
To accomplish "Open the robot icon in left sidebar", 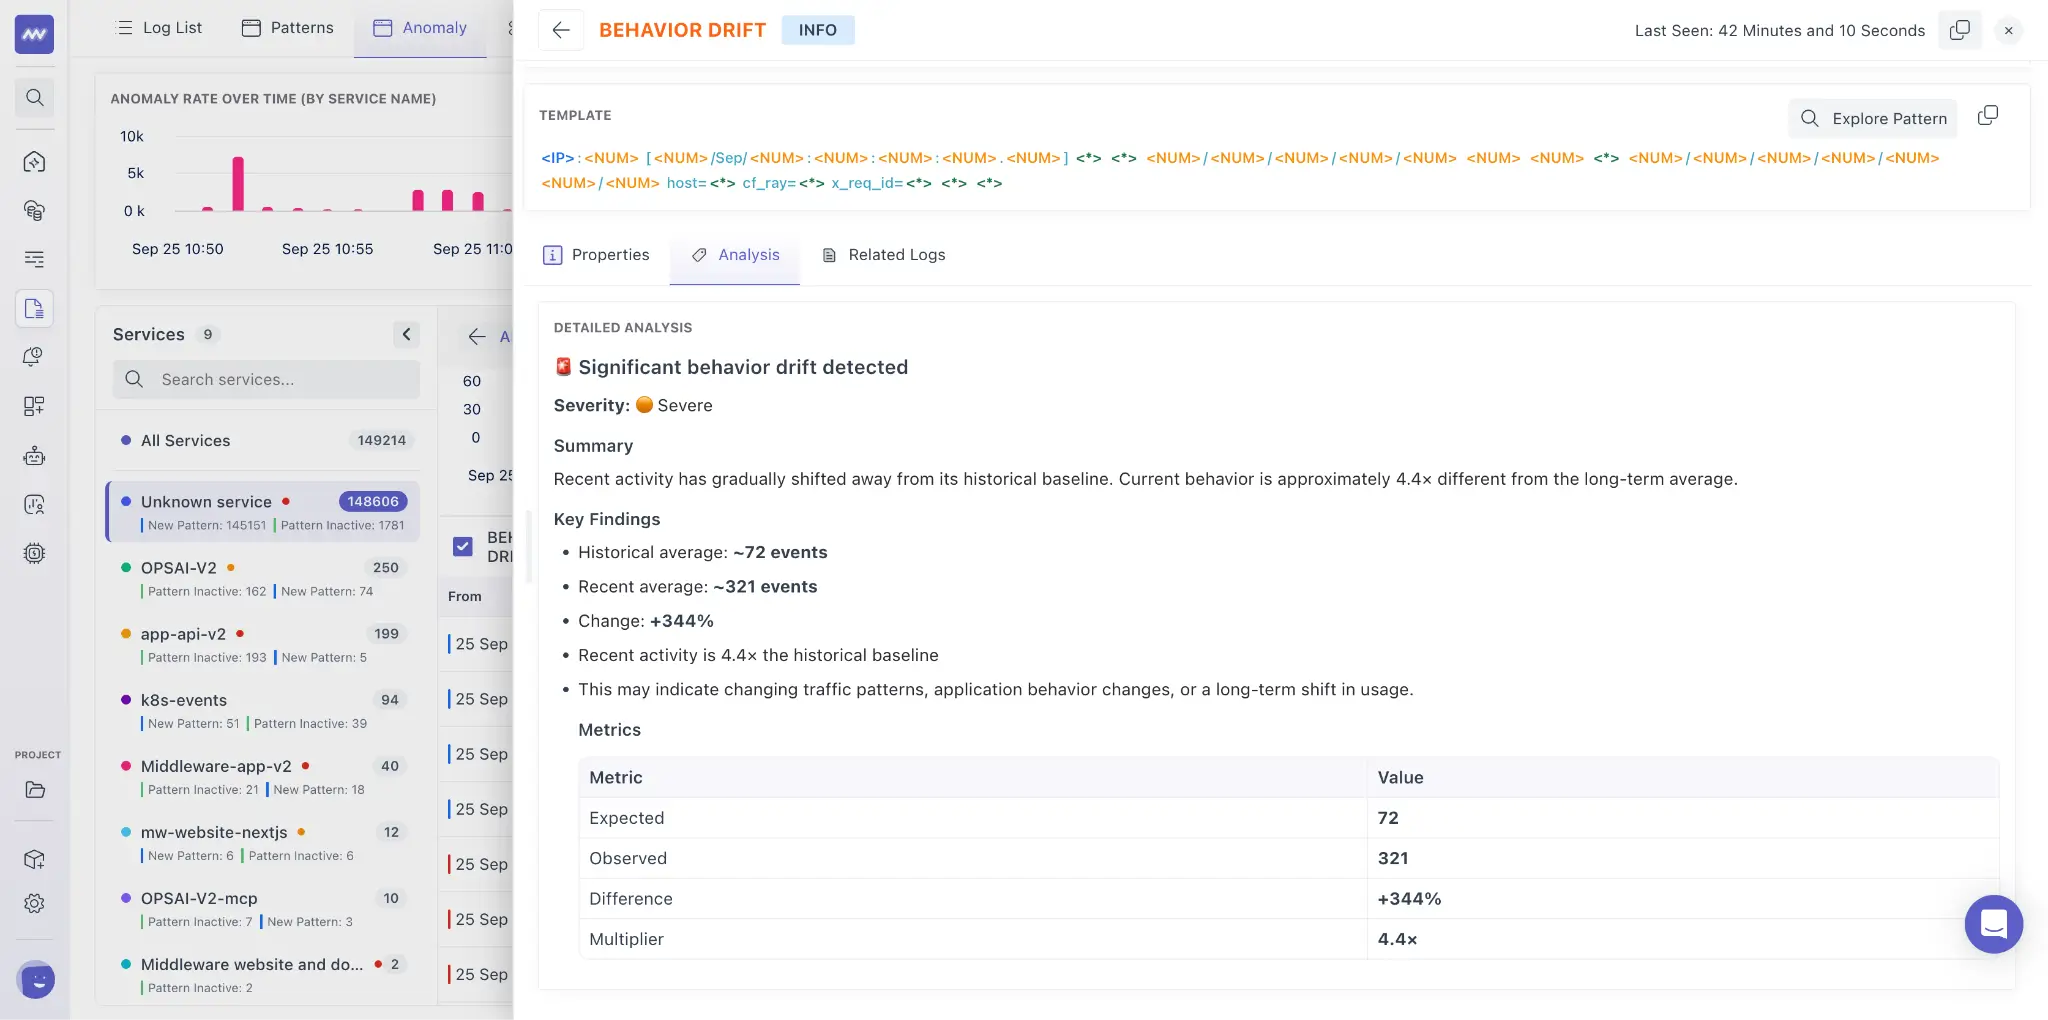I will point(34,456).
